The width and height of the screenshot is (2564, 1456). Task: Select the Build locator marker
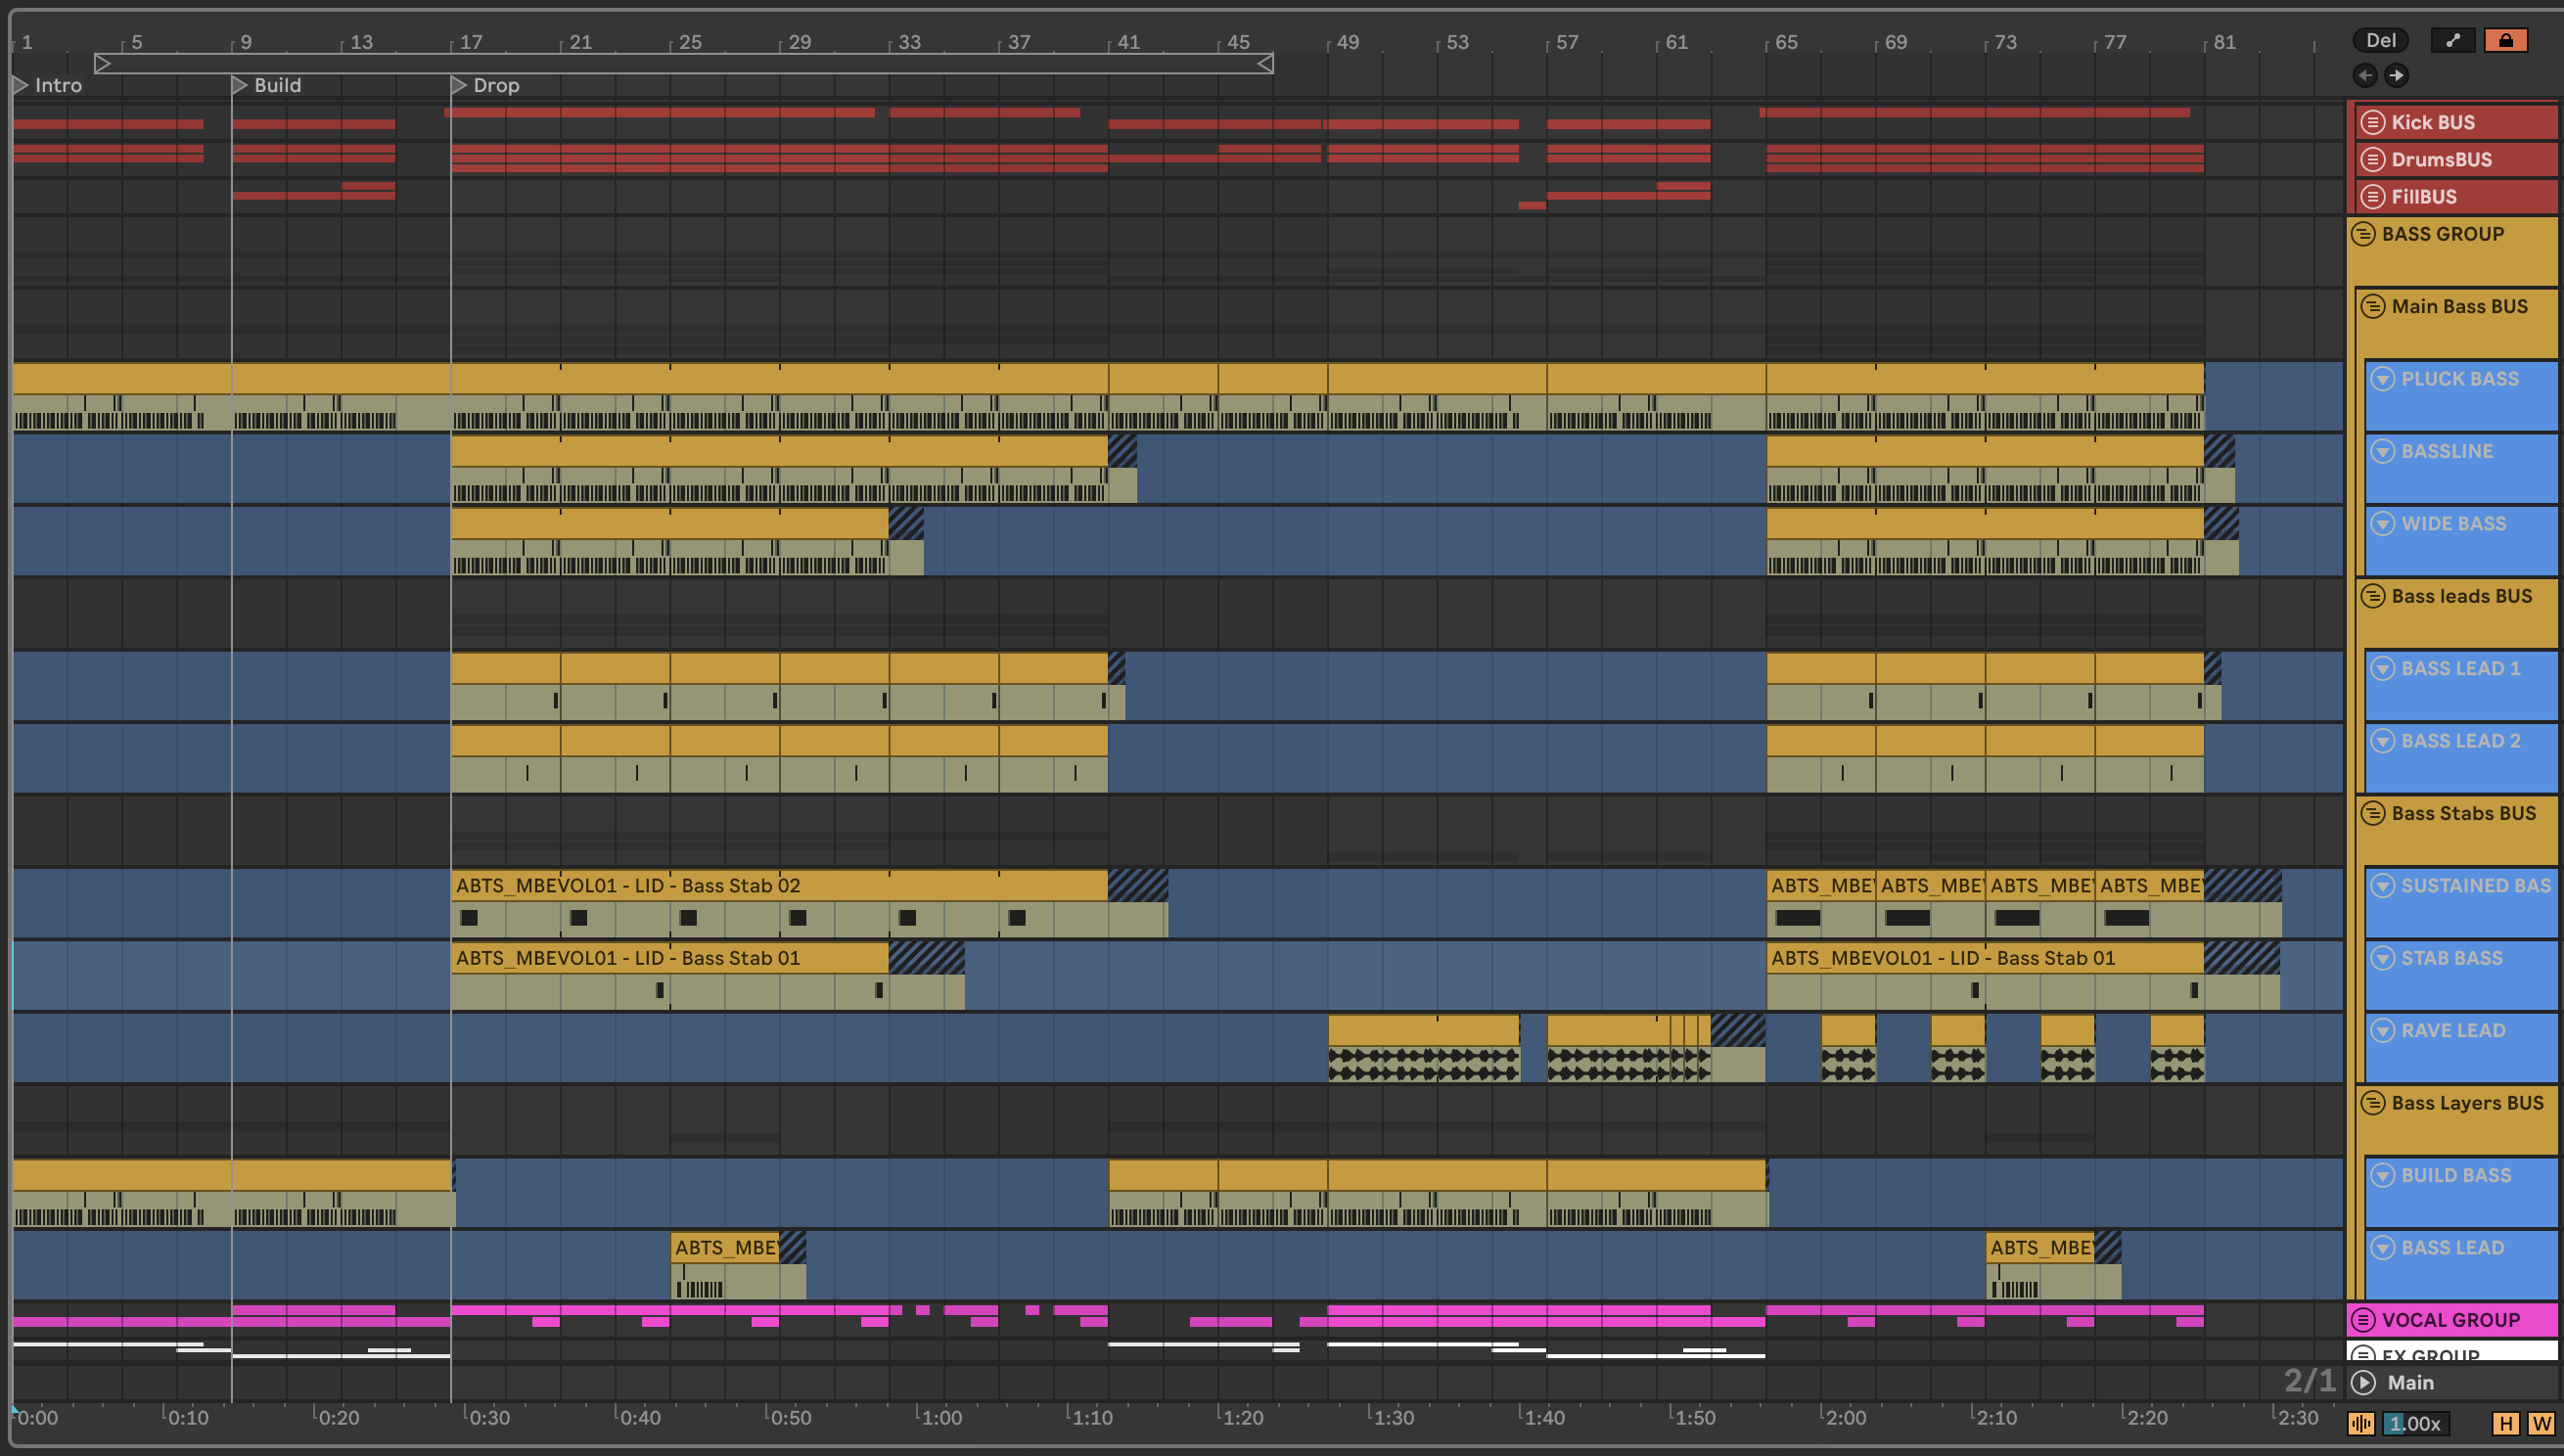click(x=239, y=85)
